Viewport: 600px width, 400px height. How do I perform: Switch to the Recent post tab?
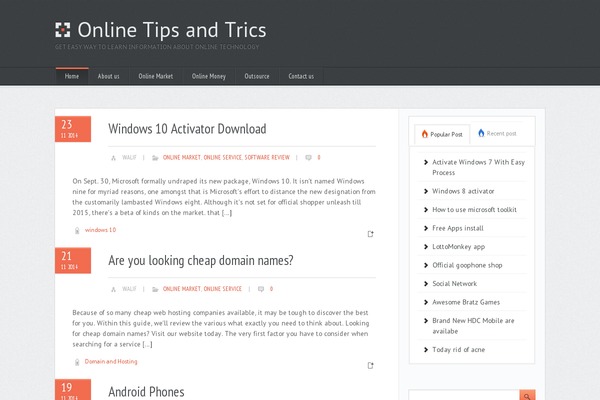click(497, 134)
